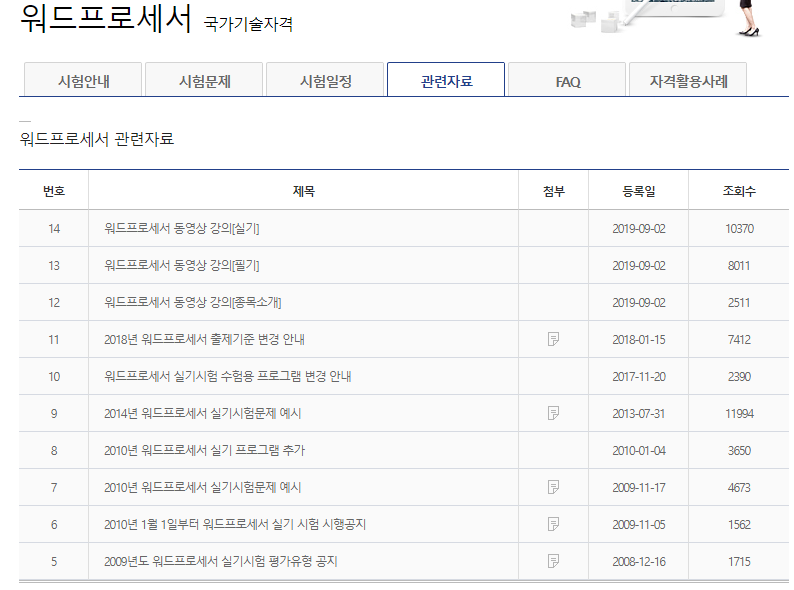
Task: Open attachment icon for 2018년 출제기준 변경 안내
Action: click(x=553, y=339)
